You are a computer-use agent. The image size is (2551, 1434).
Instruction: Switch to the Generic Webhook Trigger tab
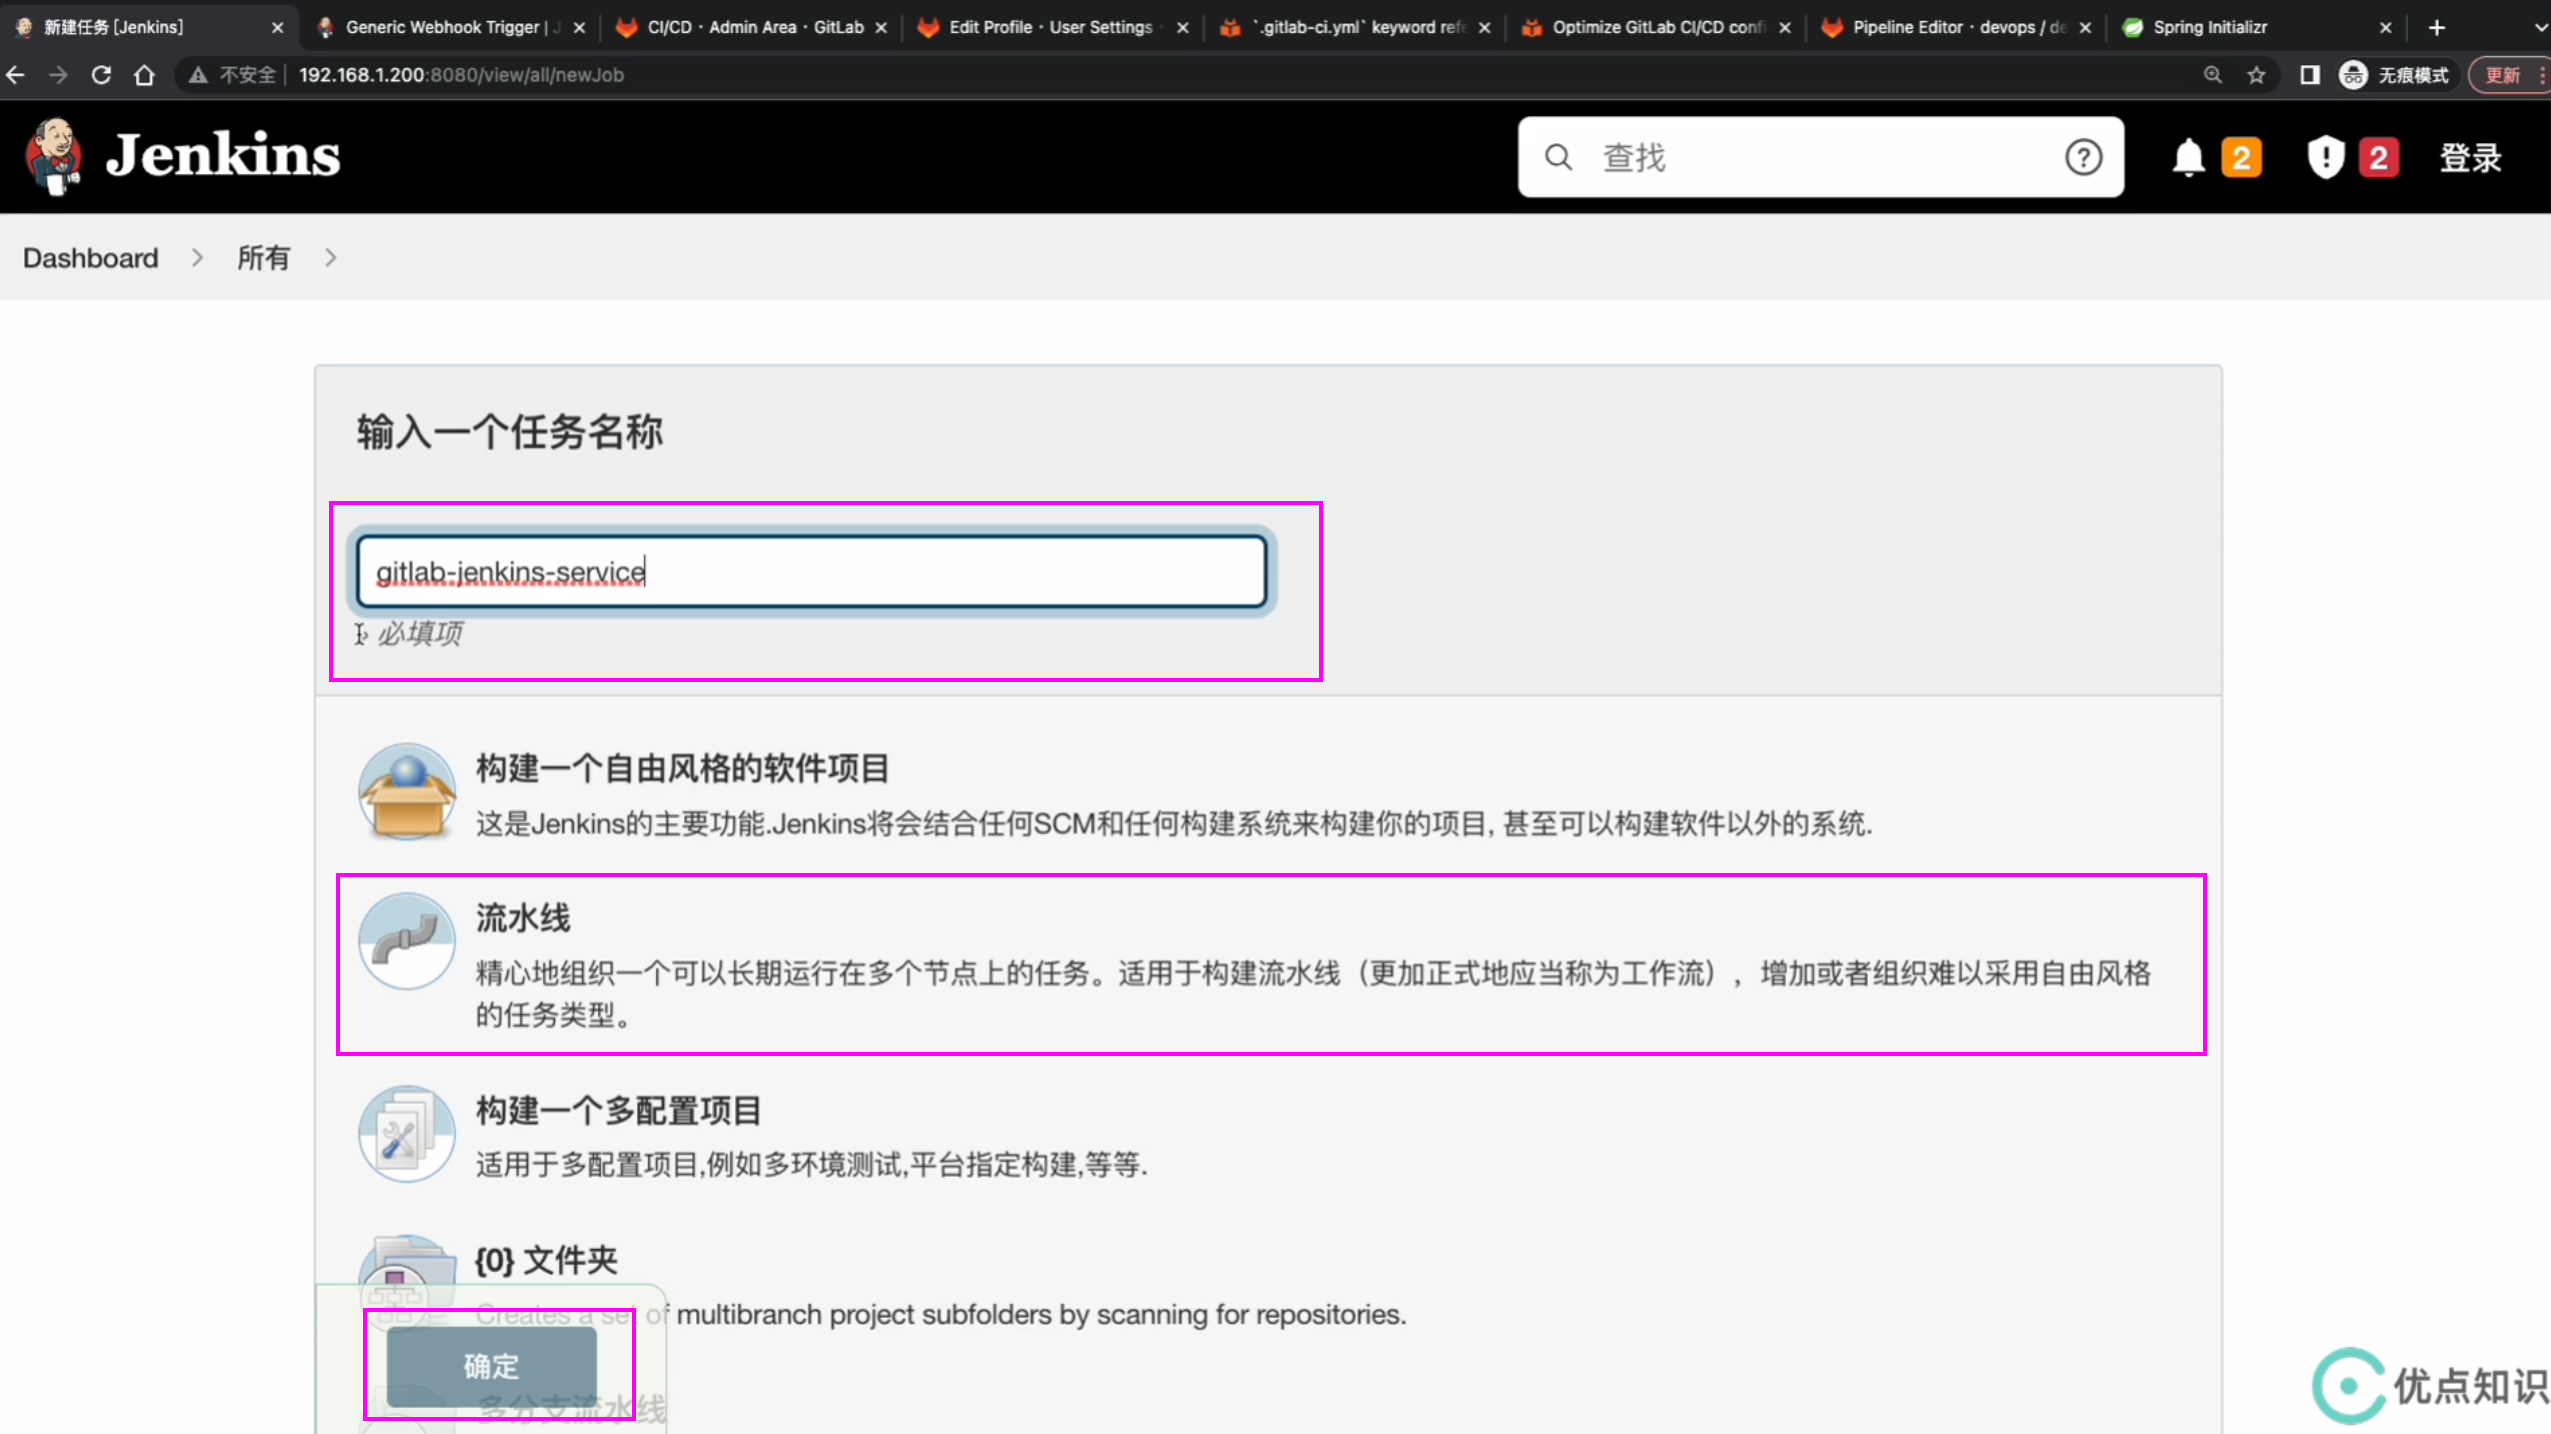pos(450,27)
